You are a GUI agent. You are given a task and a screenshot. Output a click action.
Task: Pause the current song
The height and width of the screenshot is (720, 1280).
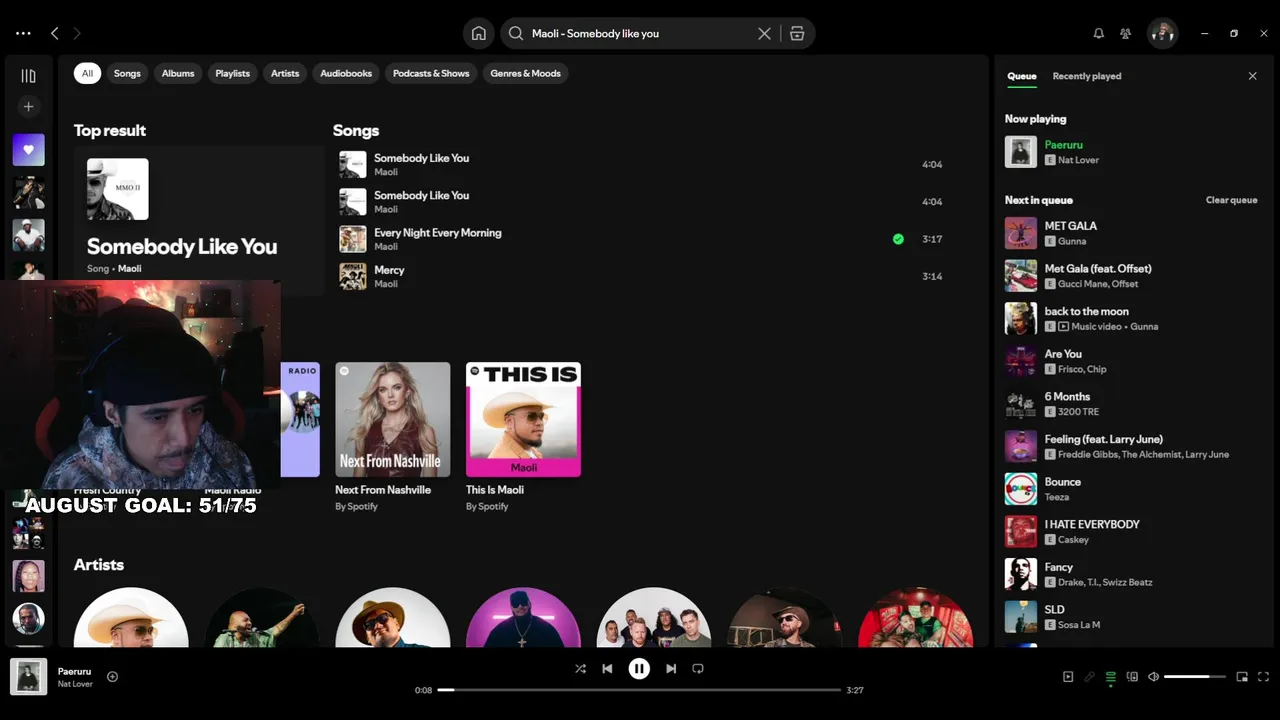tap(639, 669)
